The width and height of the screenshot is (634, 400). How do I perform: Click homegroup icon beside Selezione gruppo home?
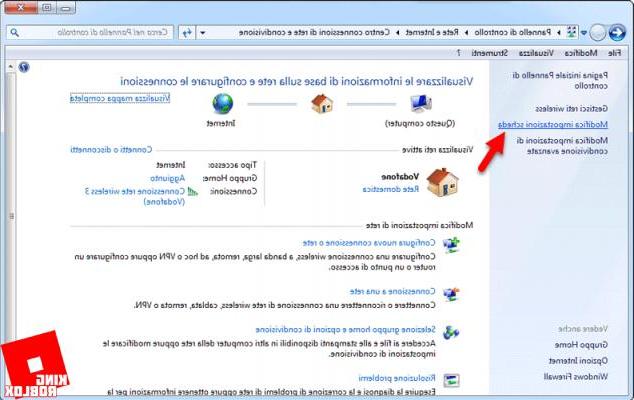pos(451,332)
